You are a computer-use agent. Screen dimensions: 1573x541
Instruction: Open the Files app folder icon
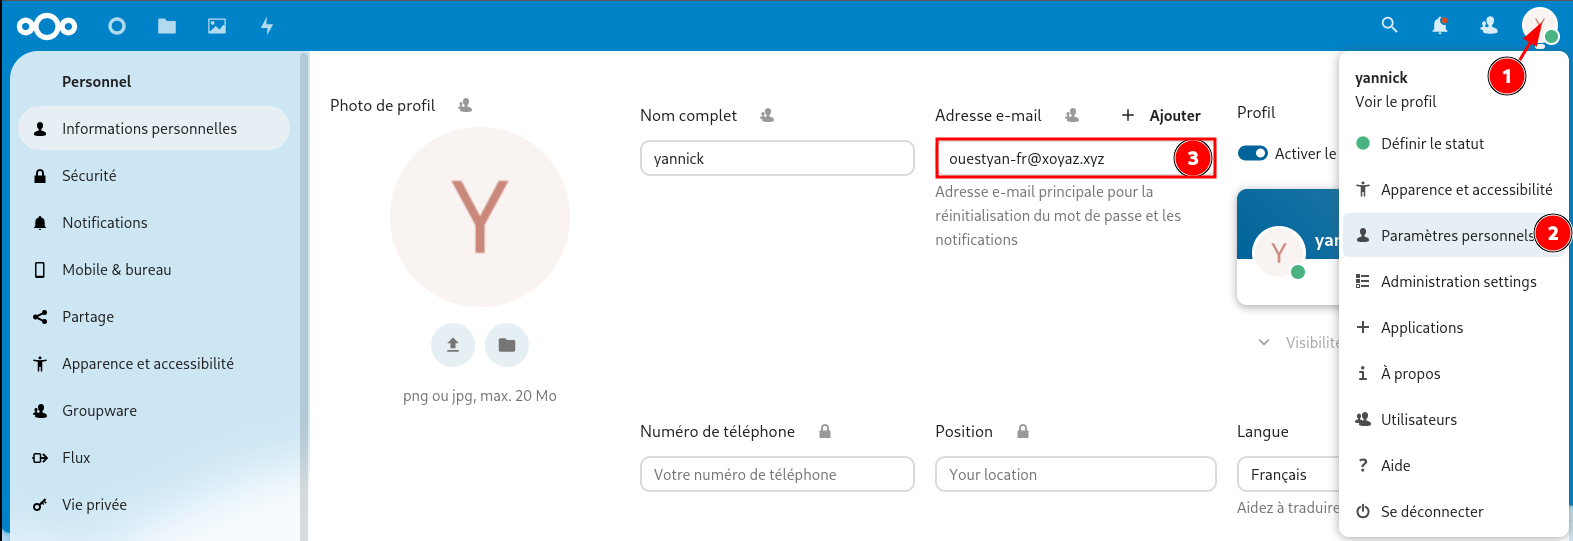tap(167, 26)
